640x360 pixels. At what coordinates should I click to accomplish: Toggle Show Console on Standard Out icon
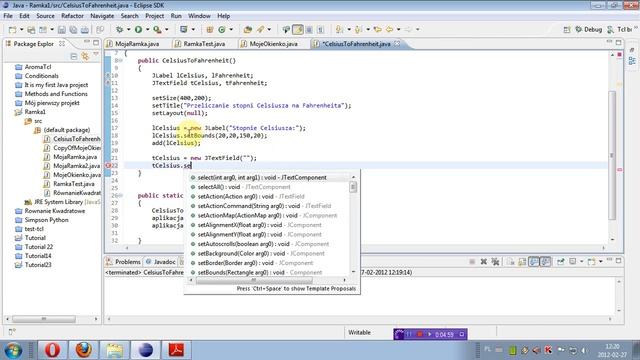point(534,262)
